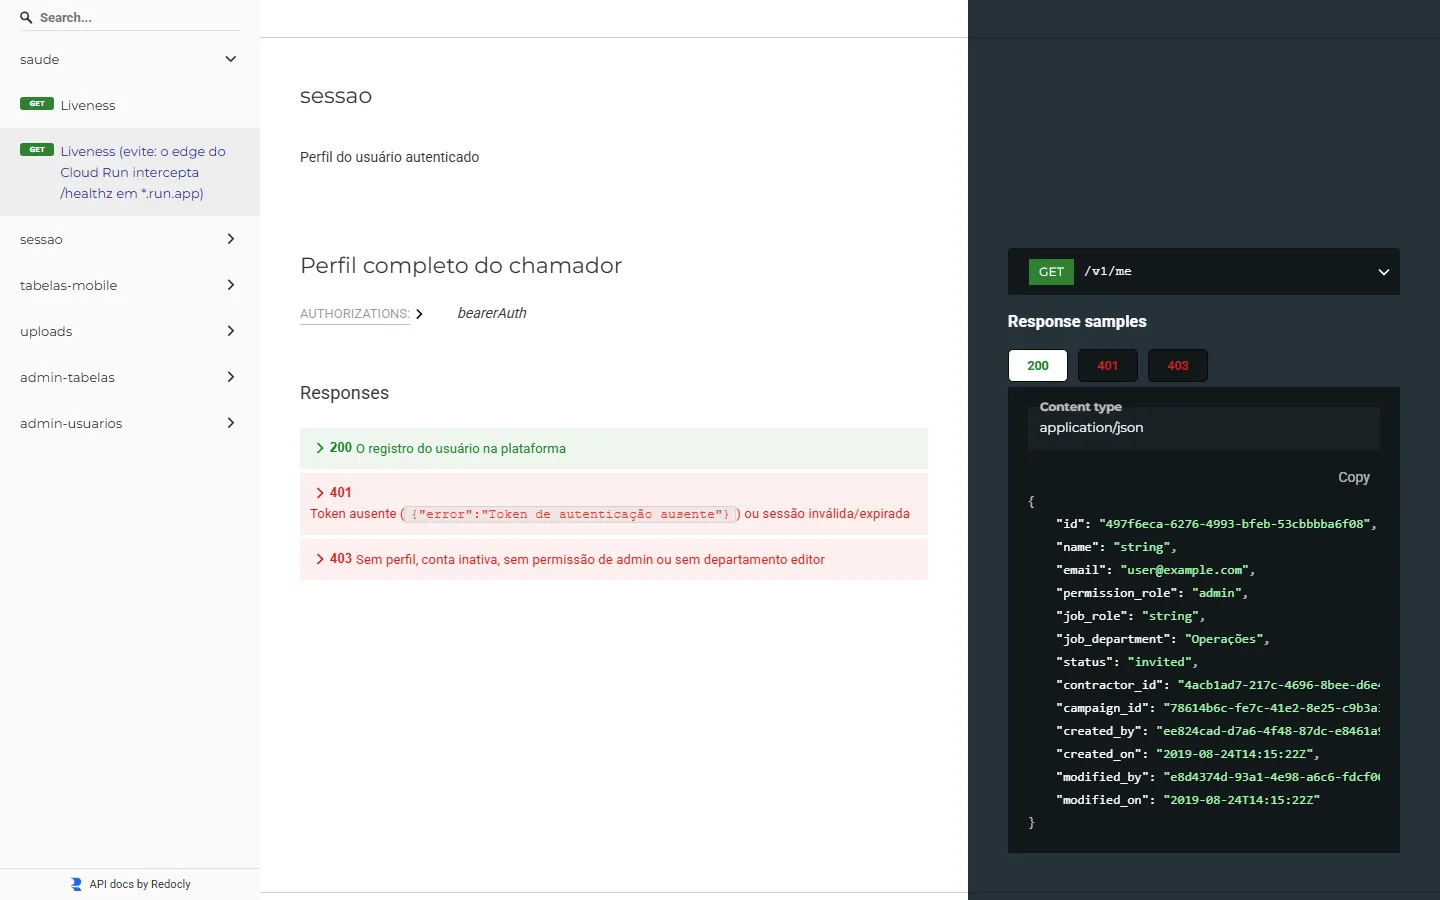Click the "Operações" job_department value
The height and width of the screenshot is (900, 1440).
(x=1223, y=639)
